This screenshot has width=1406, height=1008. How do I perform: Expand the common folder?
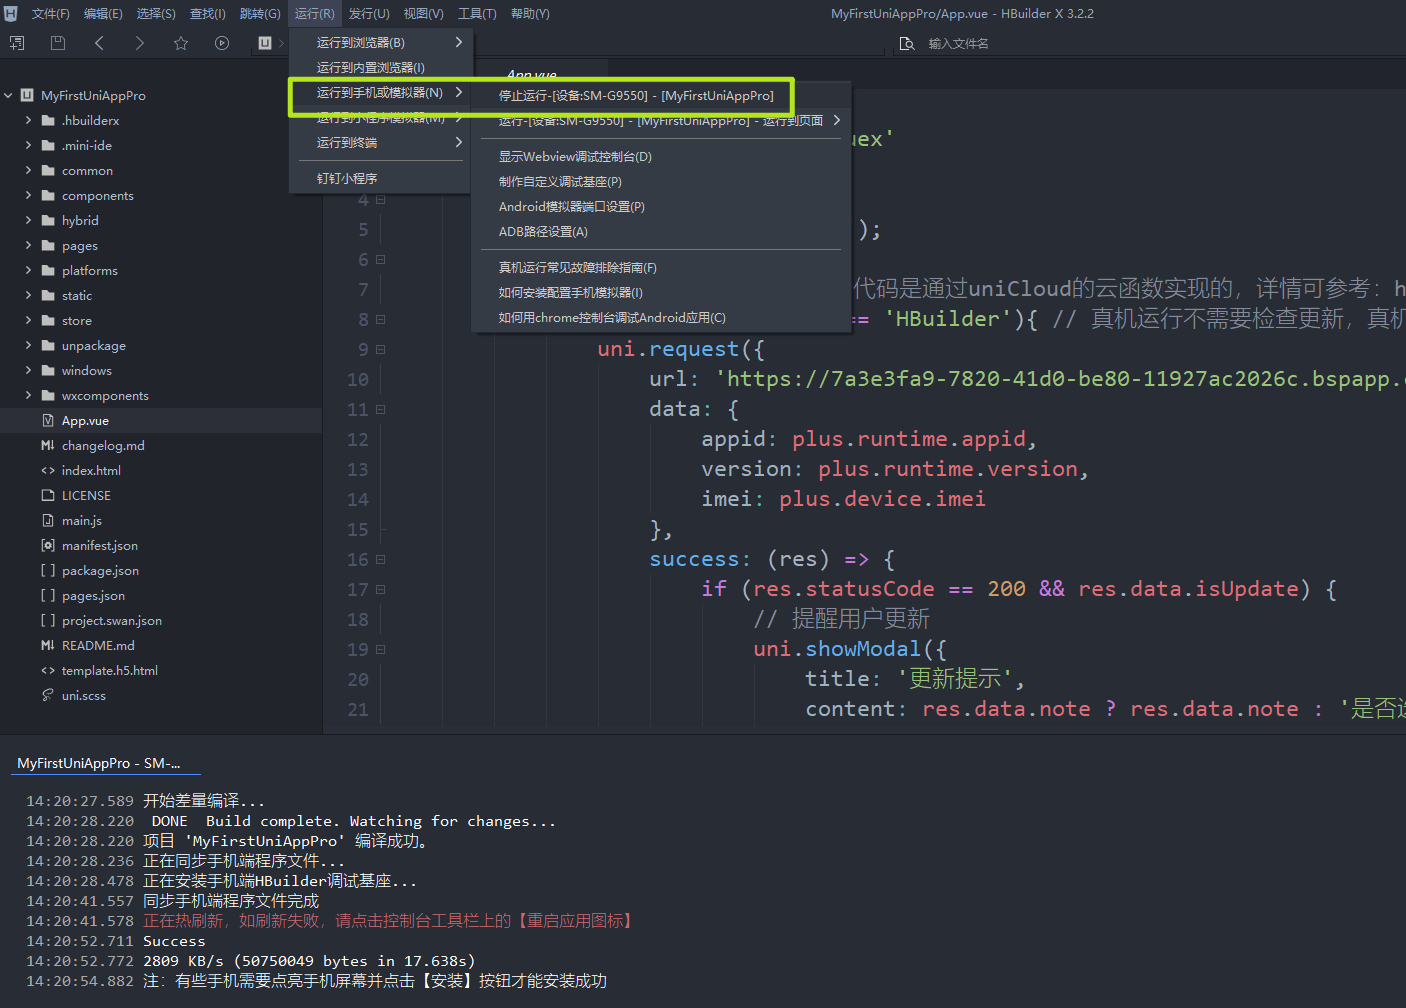28,171
